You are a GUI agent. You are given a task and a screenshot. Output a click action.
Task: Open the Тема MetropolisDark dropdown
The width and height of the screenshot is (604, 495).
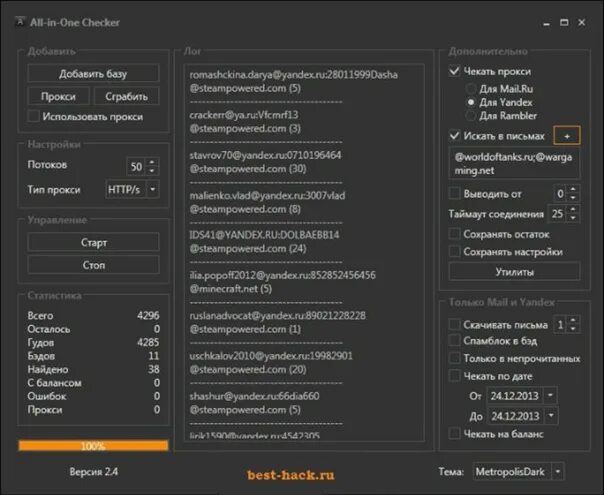click(x=557, y=472)
